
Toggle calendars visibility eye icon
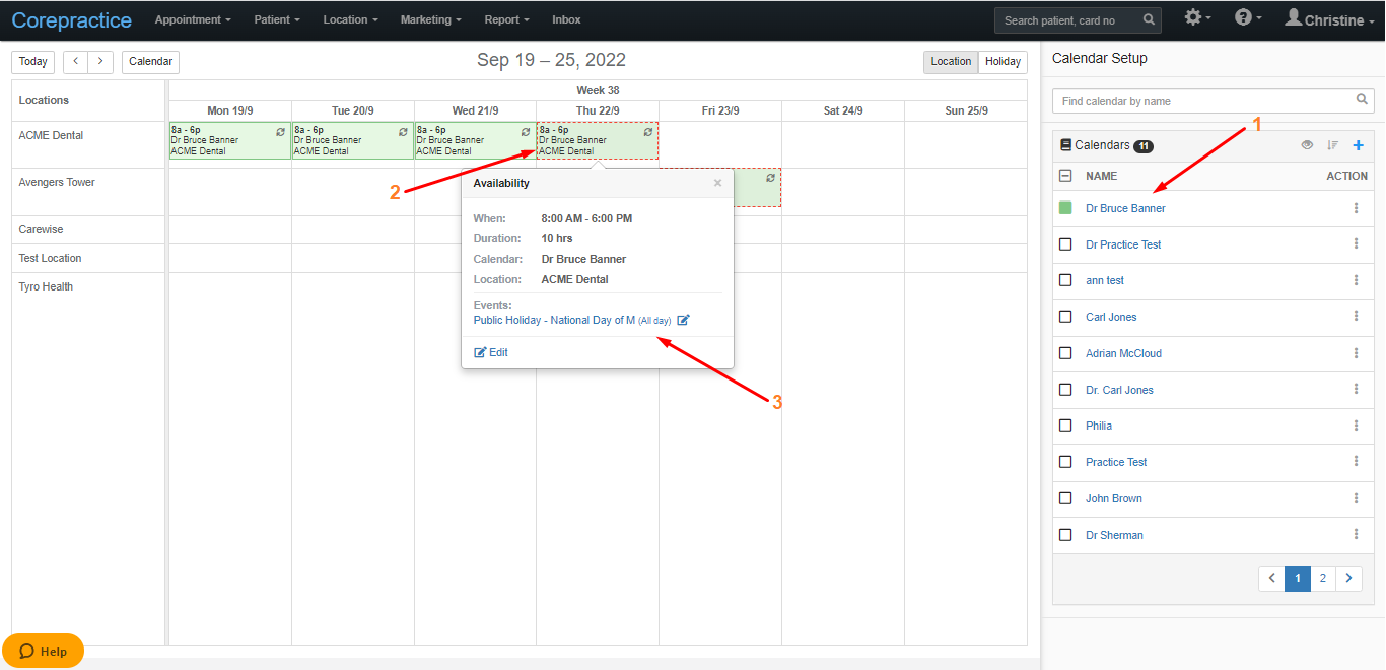click(1307, 145)
